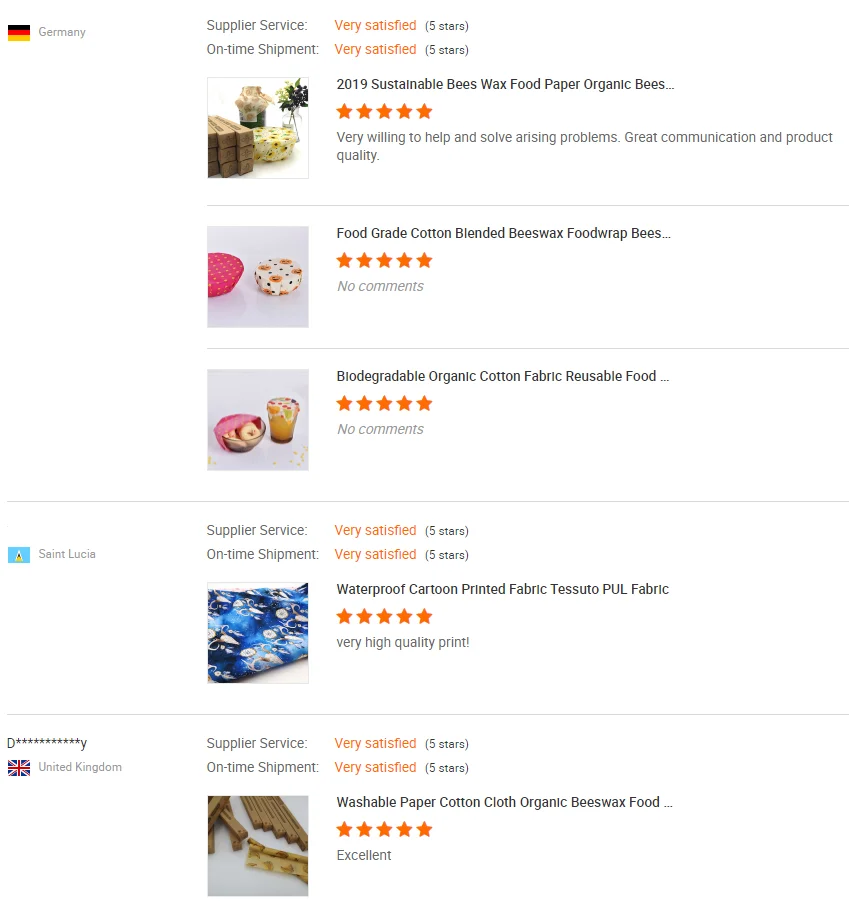Click star rating under Waterproof Cartoon Fabric
The height and width of the screenshot is (901, 849).
pyautogui.click(x=384, y=616)
